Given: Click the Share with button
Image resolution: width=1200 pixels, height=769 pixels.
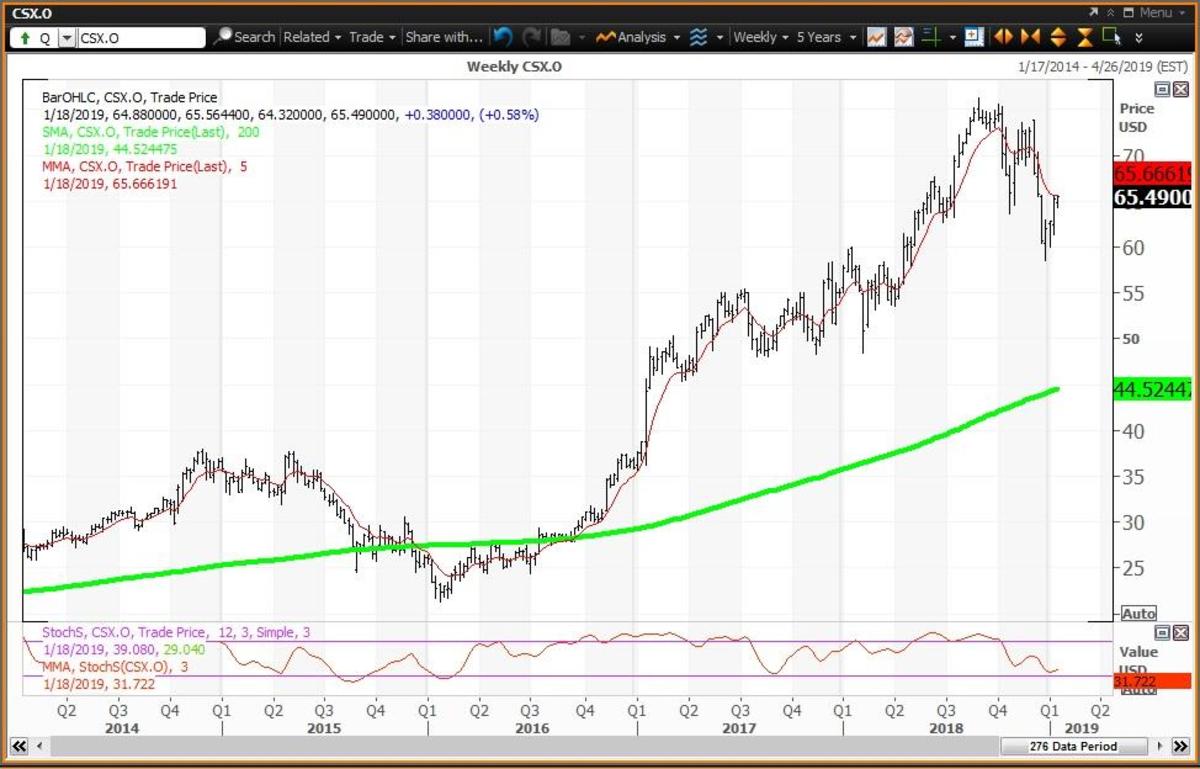Looking at the screenshot, I should (444, 37).
